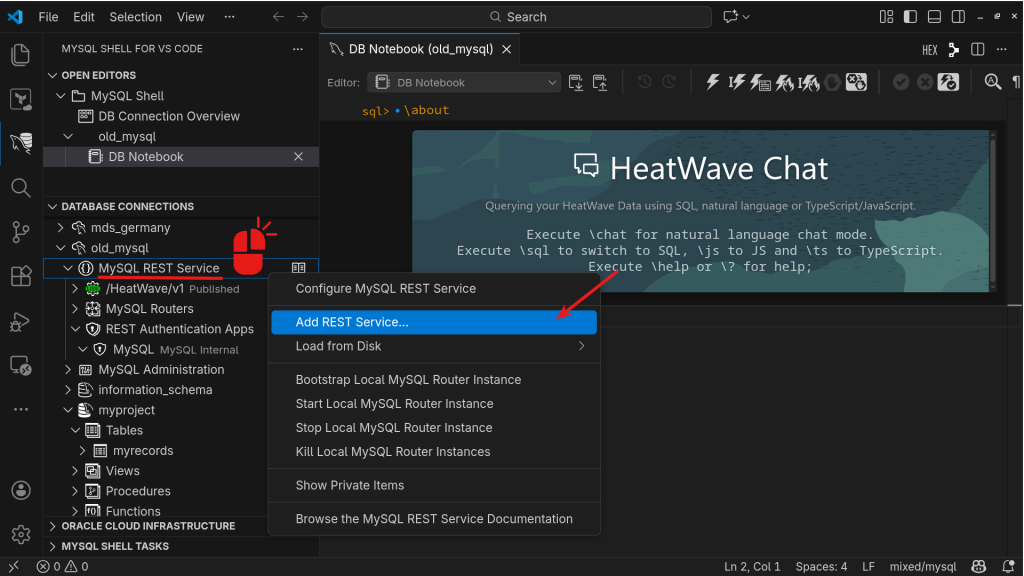Viewport: 1024px width, 576px height.
Task: Expand the mds_germany connection
Action: tap(61, 227)
